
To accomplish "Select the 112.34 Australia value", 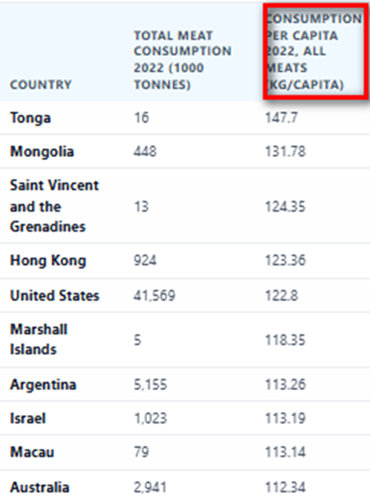I will (285, 487).
